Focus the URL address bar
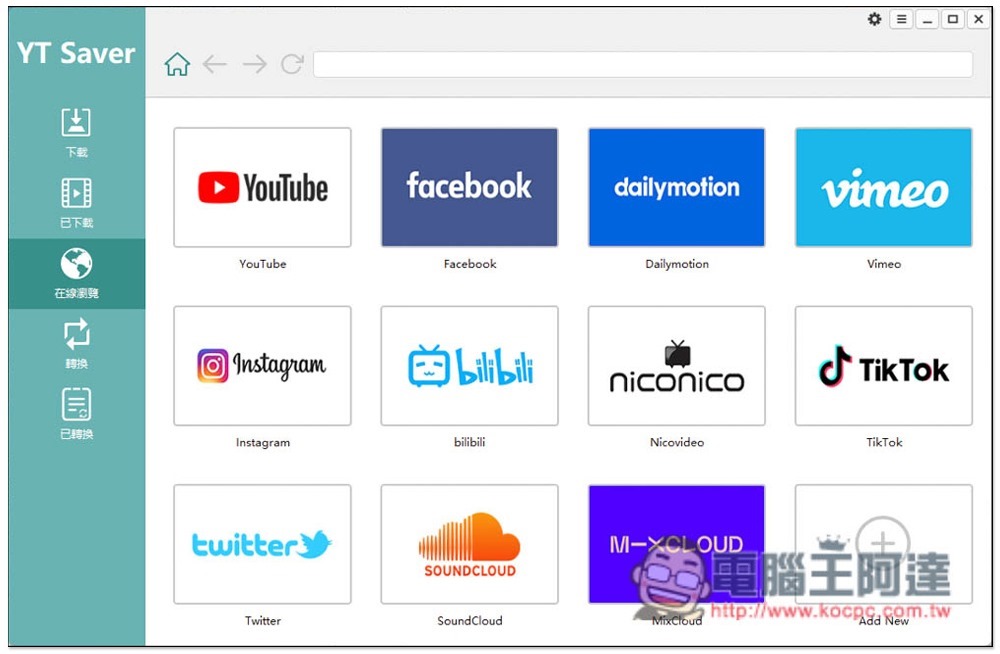This screenshot has width=1000, height=654. click(x=643, y=64)
